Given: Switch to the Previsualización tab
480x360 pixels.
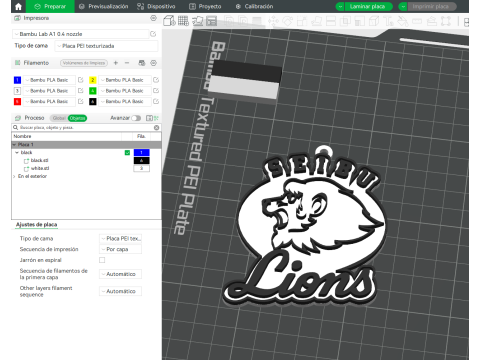Looking at the screenshot, I should pos(104,6).
